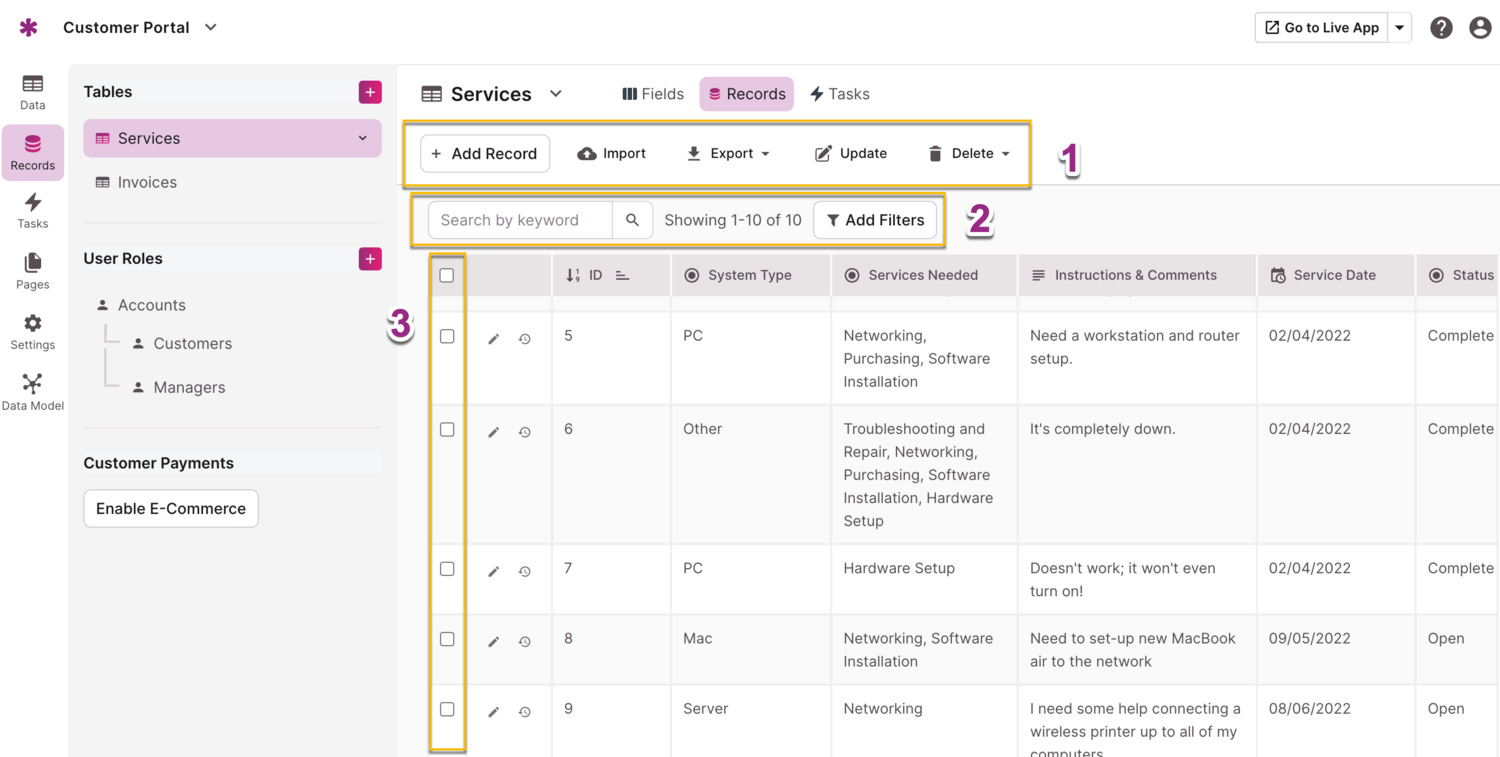Viewport: 1500px width, 757px height.
Task: Open the Data Model view
Action: coord(32,392)
